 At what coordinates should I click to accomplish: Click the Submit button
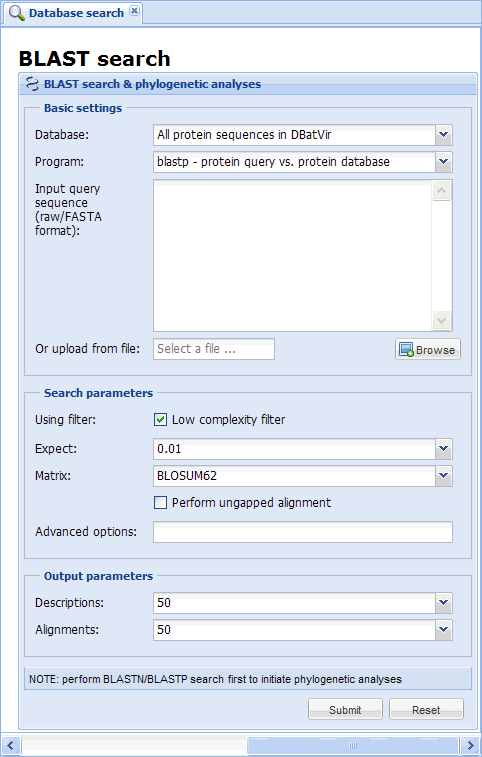(345, 709)
